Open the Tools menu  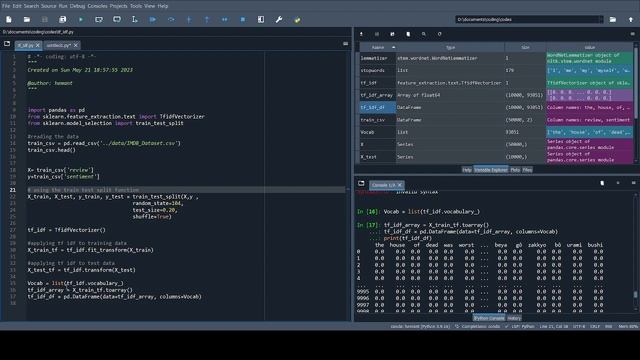[x=136, y=6]
